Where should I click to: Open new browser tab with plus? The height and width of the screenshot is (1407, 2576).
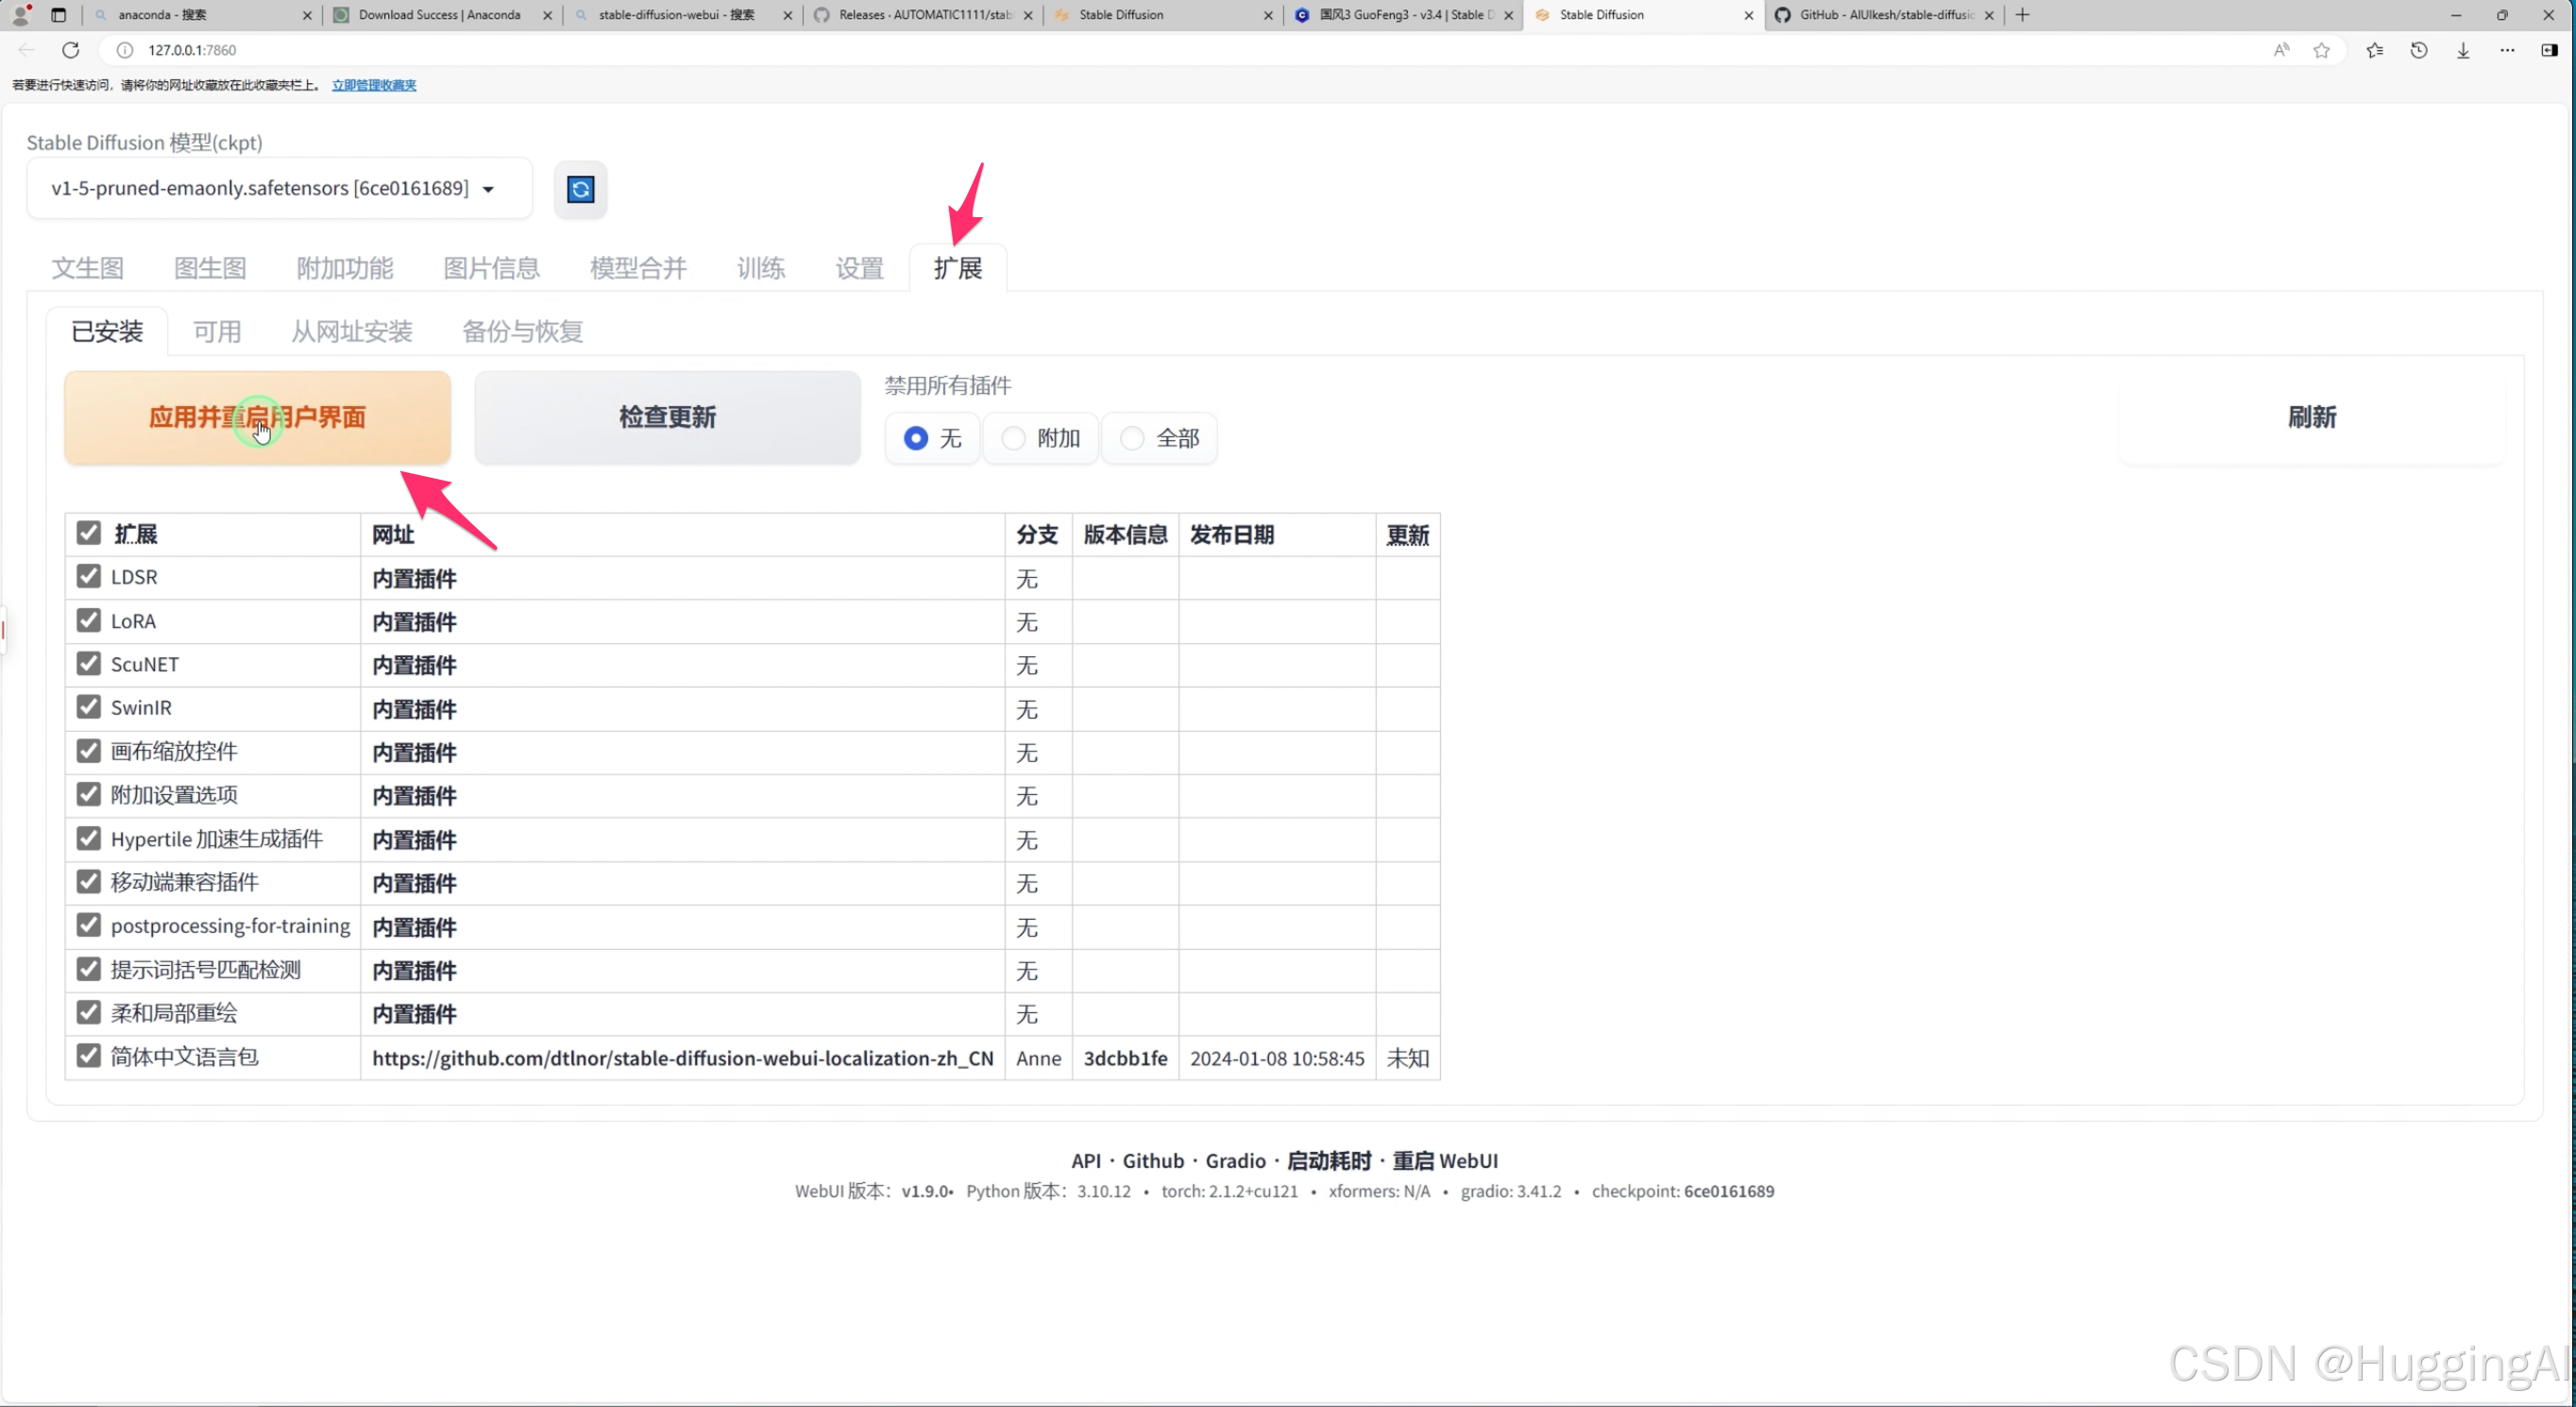[x=2022, y=15]
